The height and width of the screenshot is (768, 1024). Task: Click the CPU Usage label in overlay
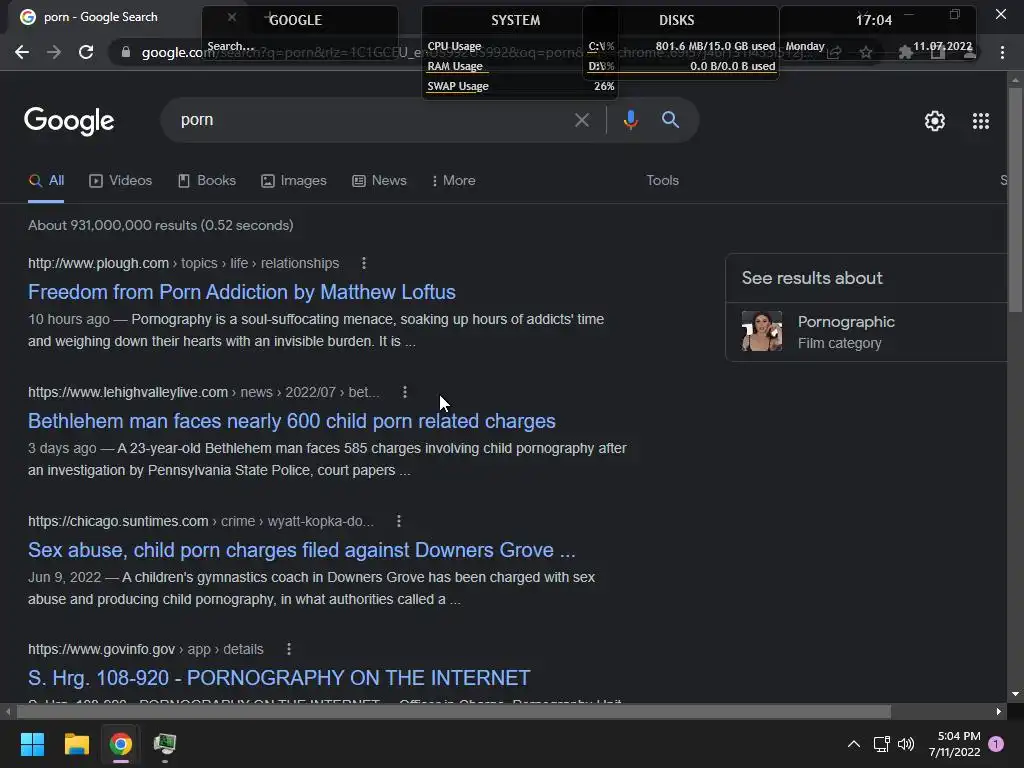(454, 46)
